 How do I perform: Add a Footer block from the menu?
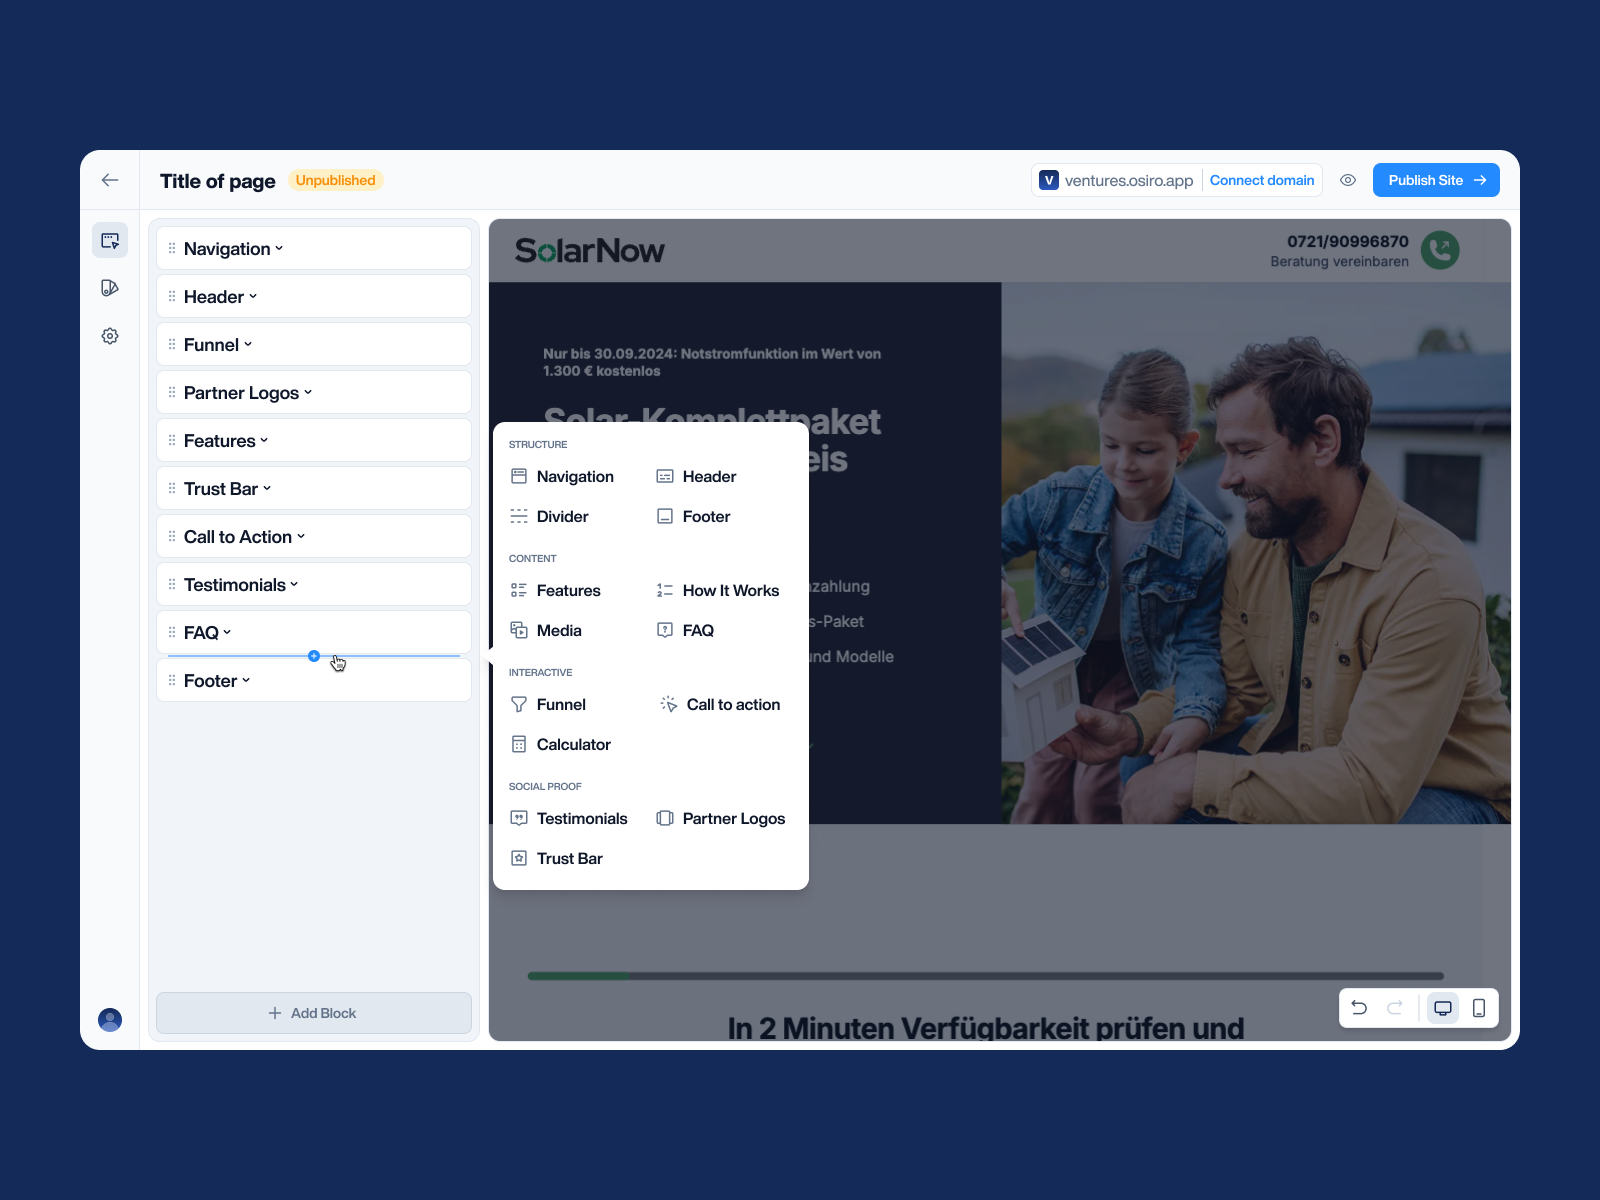693,516
